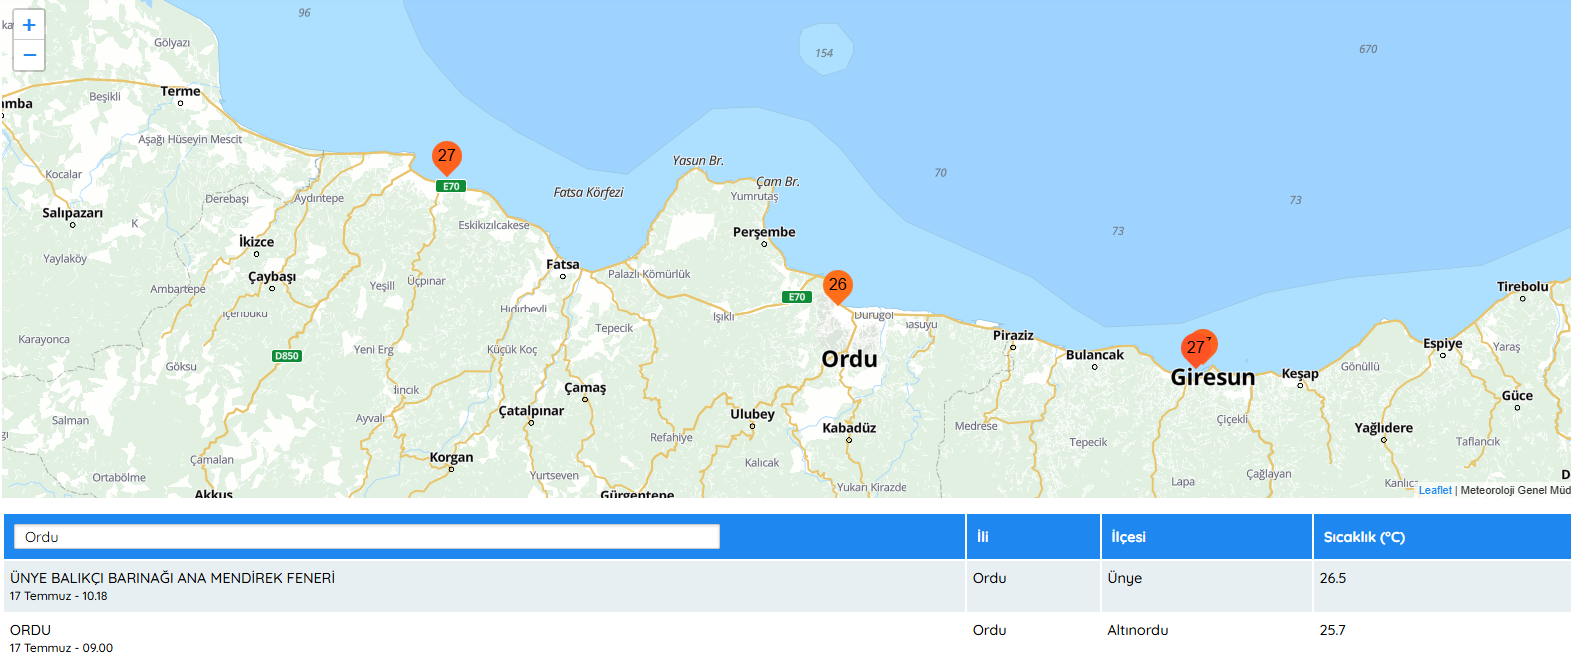Click the Yağlıdere label on map
The image size is (1571, 669).
click(1383, 428)
